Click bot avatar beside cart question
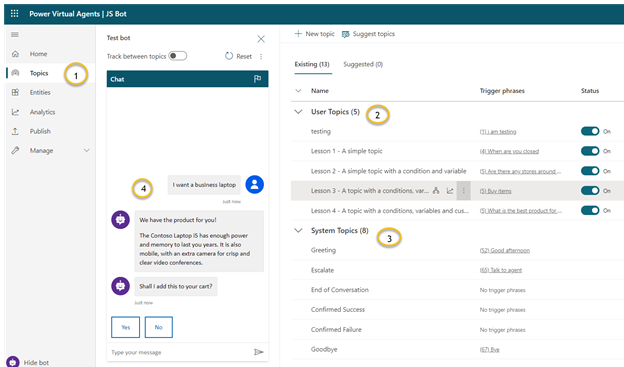 [120, 286]
